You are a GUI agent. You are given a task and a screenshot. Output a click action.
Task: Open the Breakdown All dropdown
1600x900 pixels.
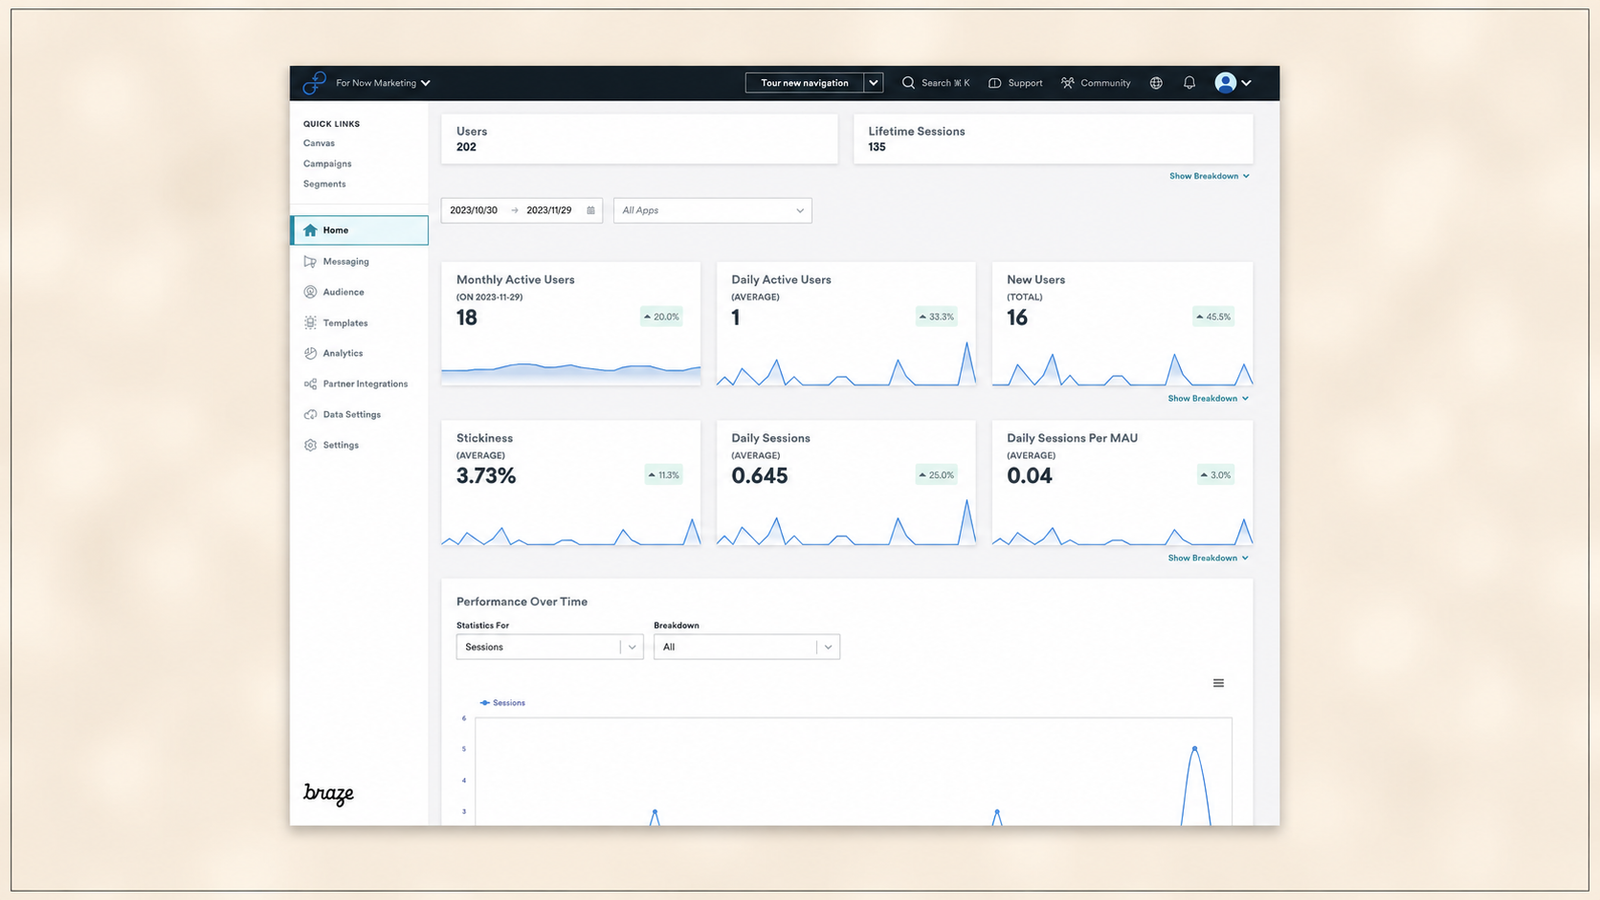[x=747, y=647]
